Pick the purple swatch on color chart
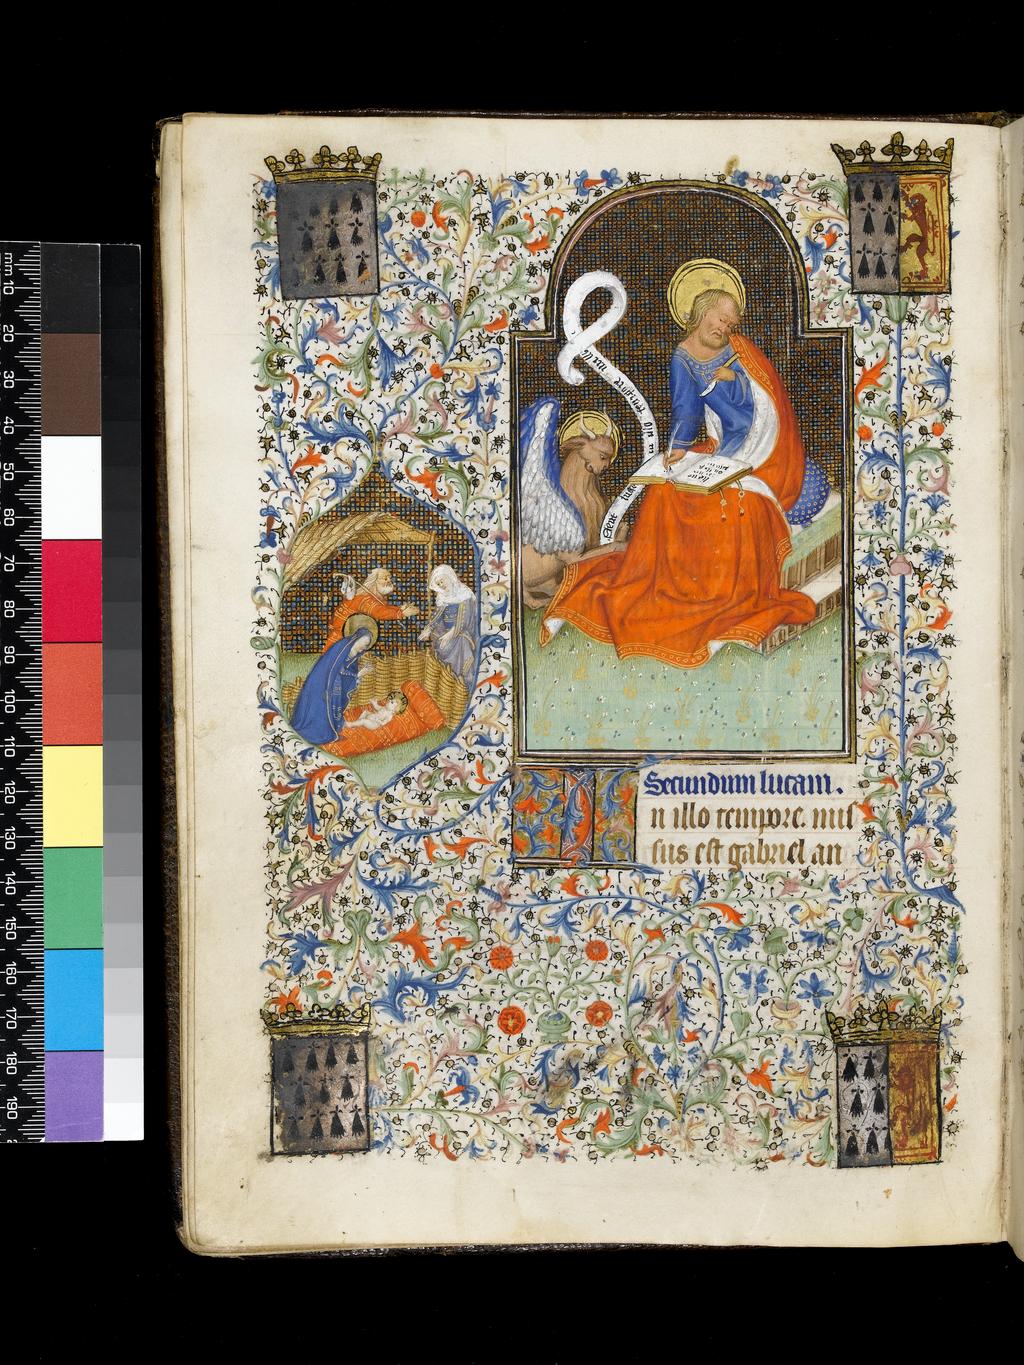The width and height of the screenshot is (1024, 1365). click(72, 1093)
